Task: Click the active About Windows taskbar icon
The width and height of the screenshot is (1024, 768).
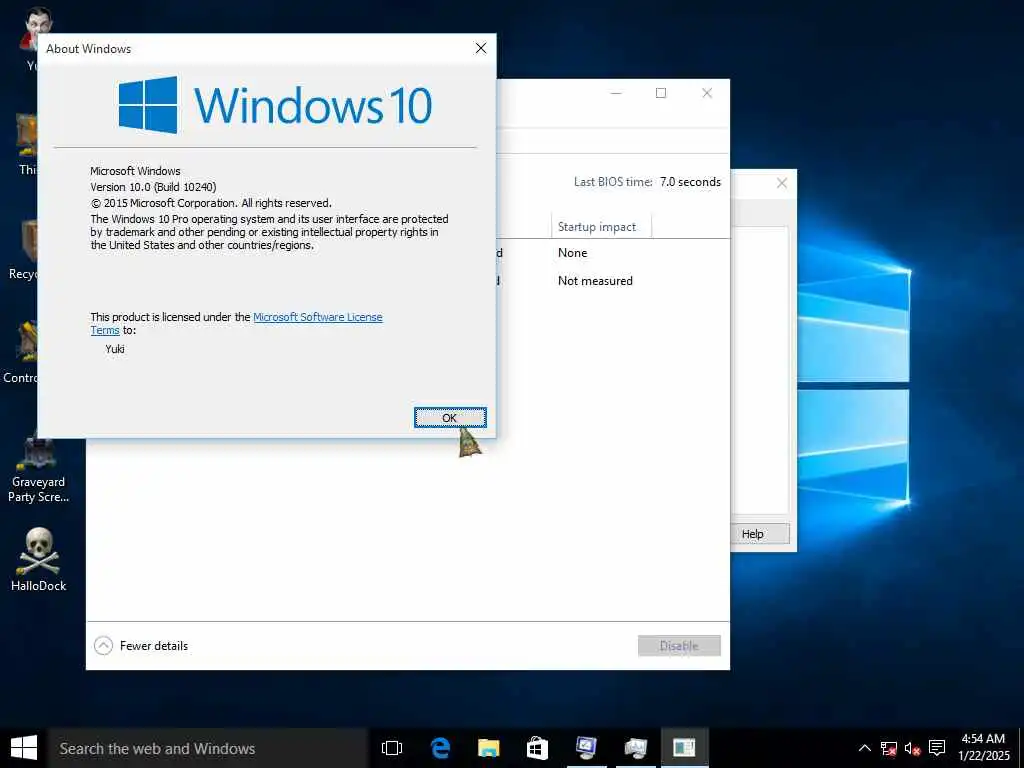Action: tap(684, 748)
